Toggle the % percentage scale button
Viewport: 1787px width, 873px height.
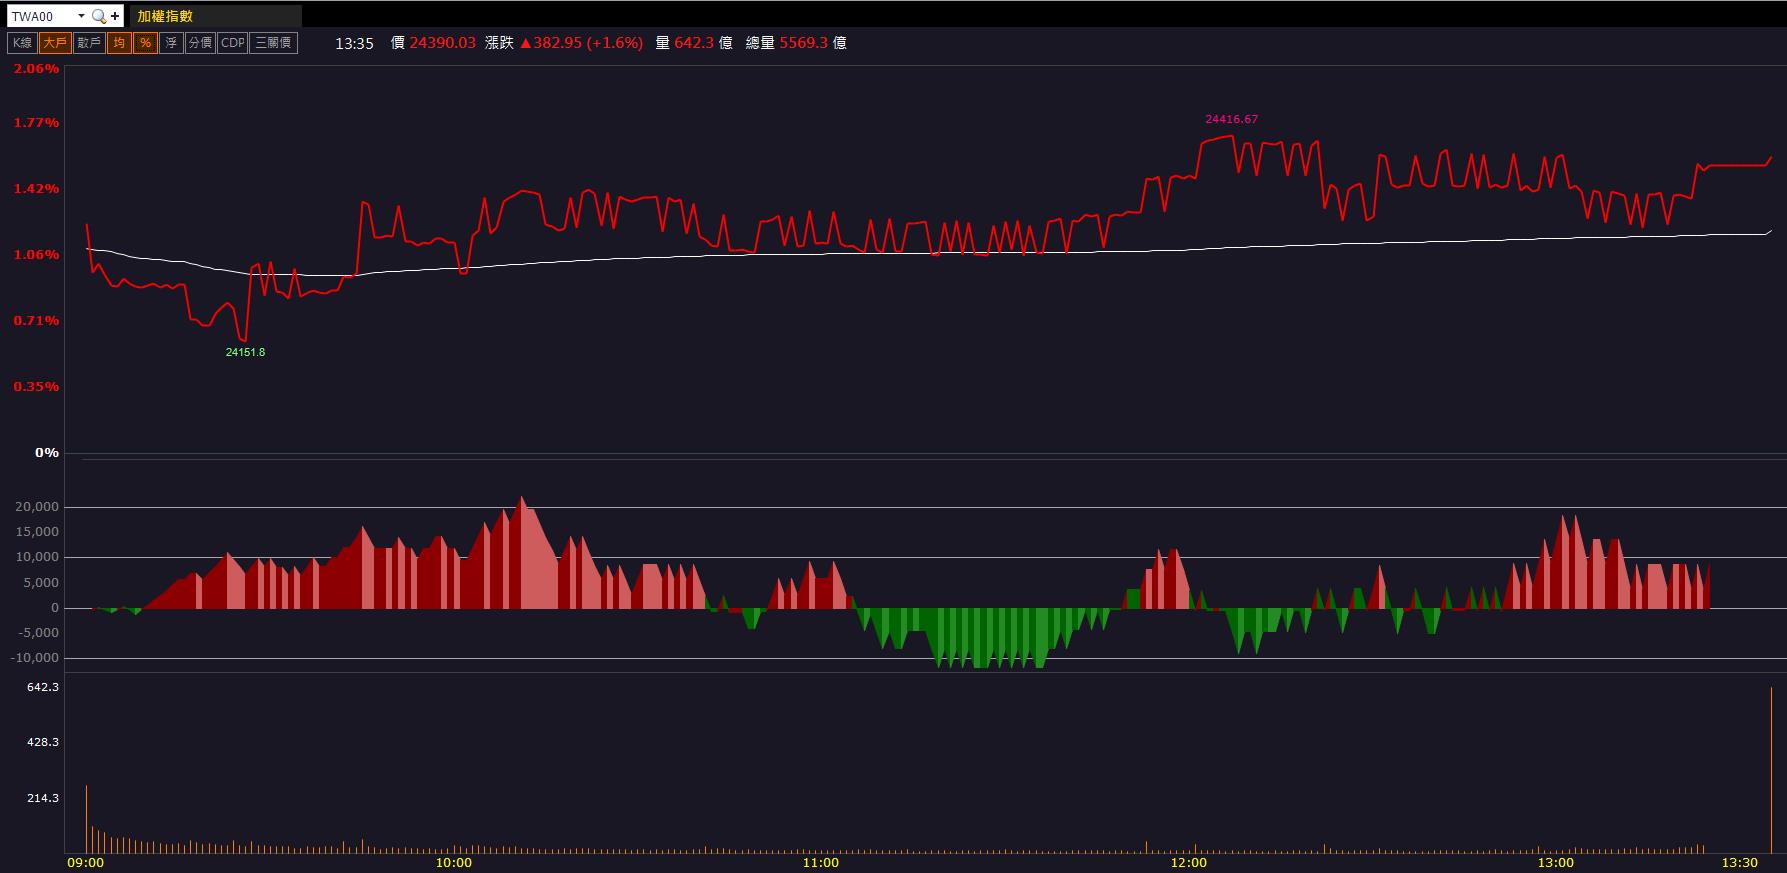145,43
